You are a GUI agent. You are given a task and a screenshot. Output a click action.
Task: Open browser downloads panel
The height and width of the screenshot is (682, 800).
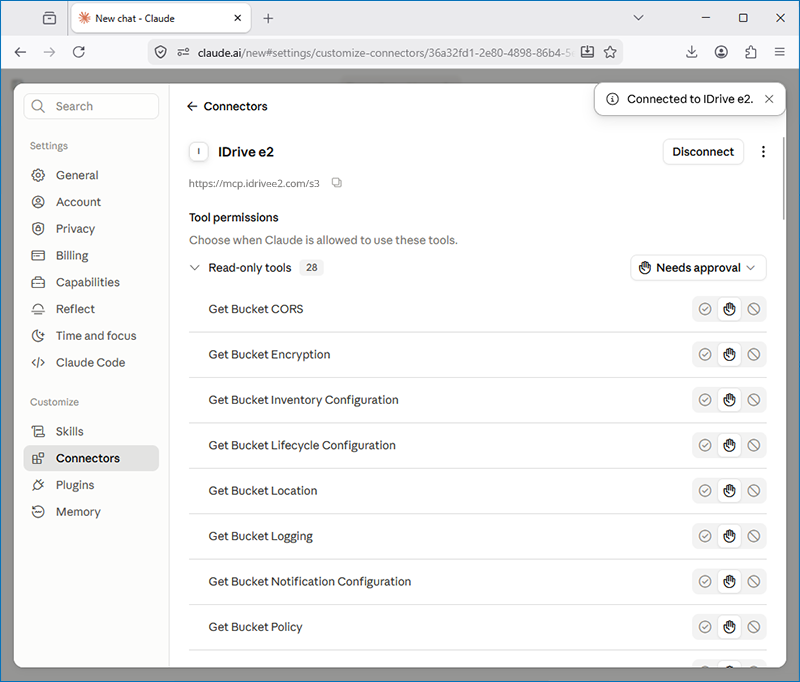pos(691,52)
